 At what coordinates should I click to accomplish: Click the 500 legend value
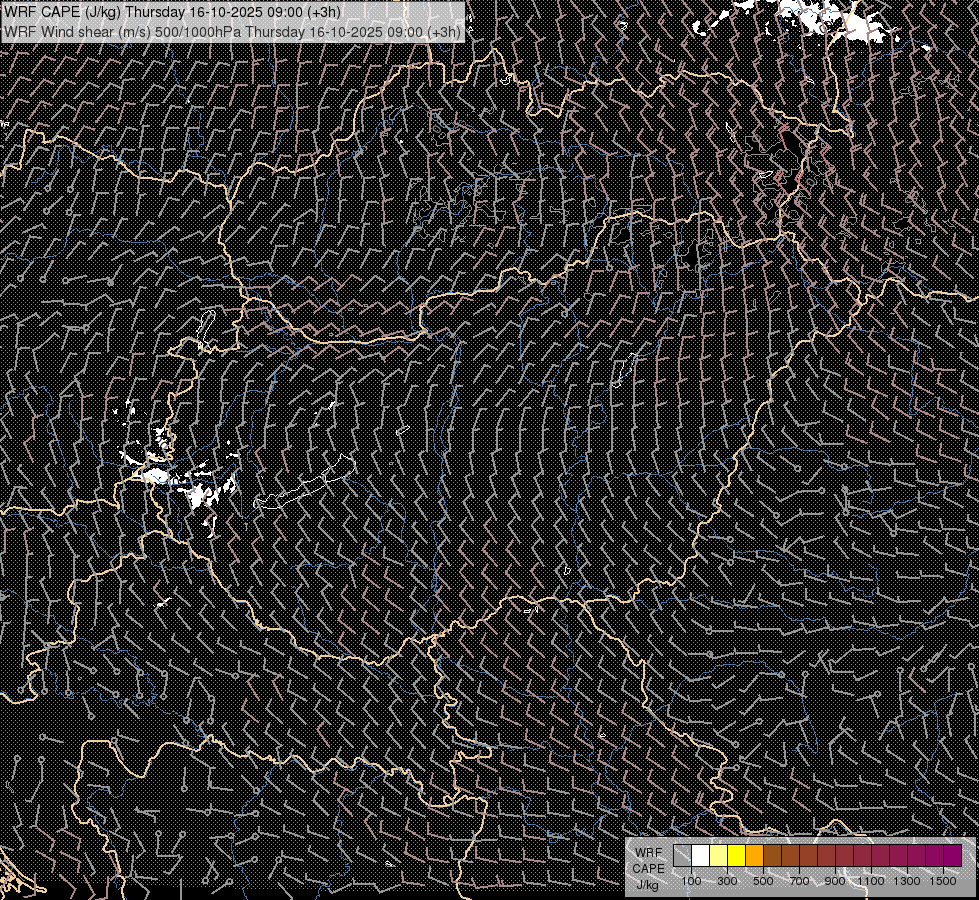tap(763, 881)
